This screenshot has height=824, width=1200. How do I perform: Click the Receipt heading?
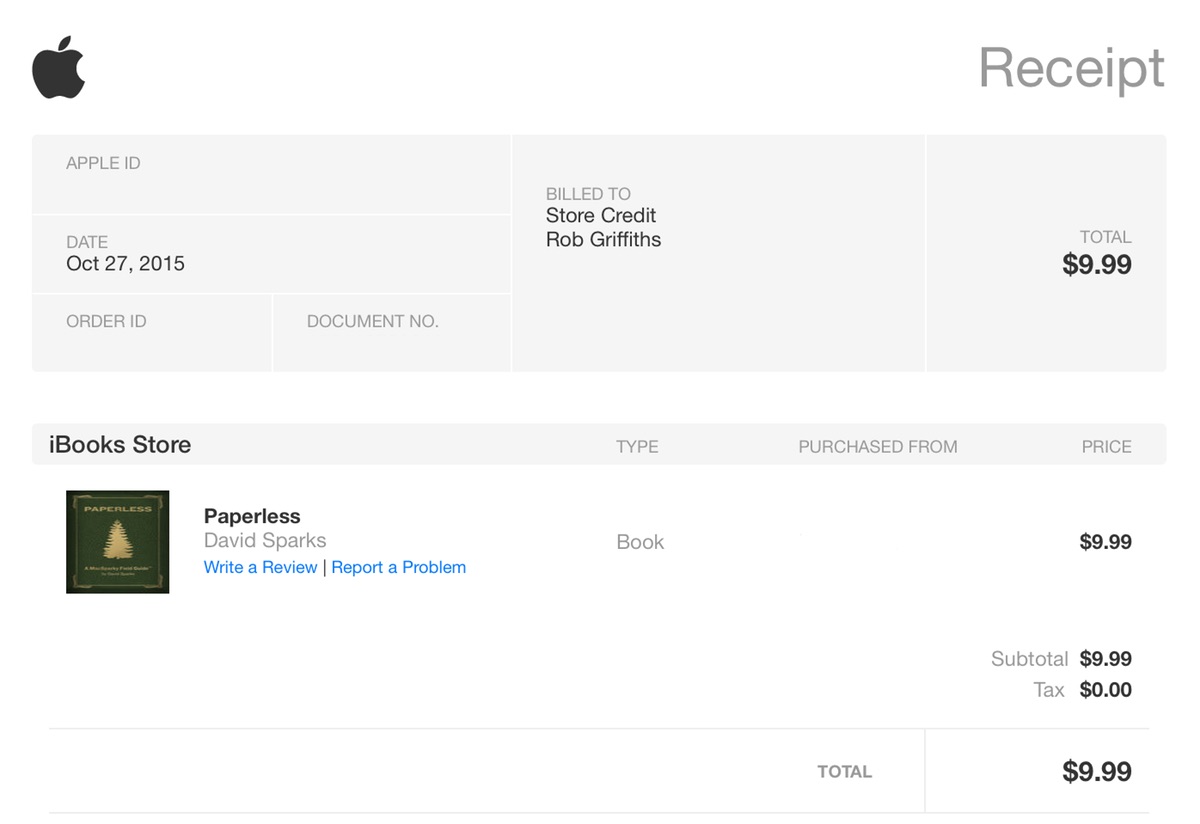point(1071,69)
